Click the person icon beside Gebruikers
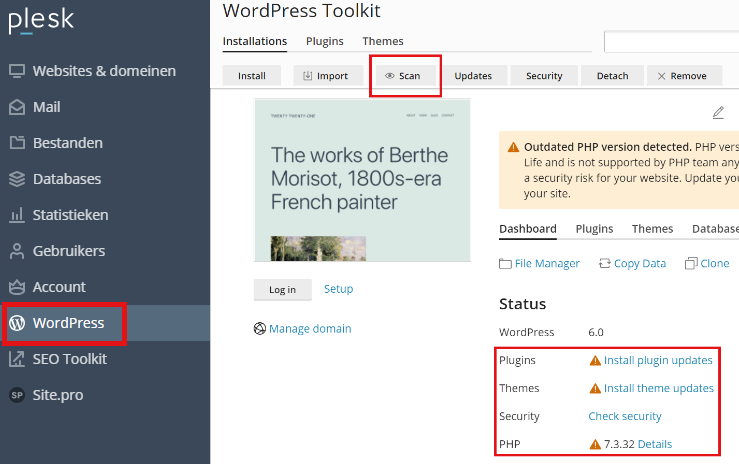Viewport: 739px width, 464px height. [x=17, y=251]
